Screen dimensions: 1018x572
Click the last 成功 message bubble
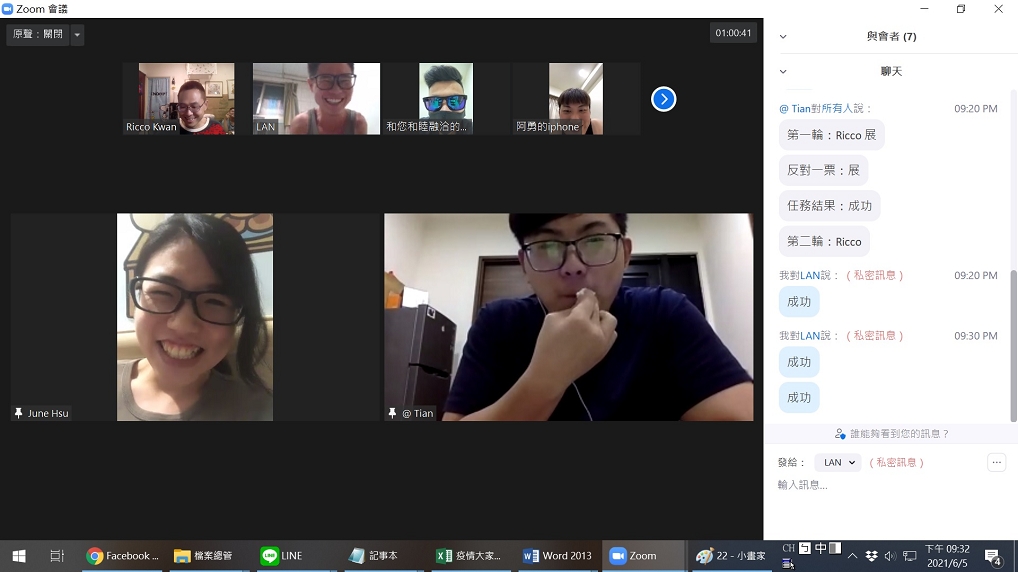click(x=799, y=397)
